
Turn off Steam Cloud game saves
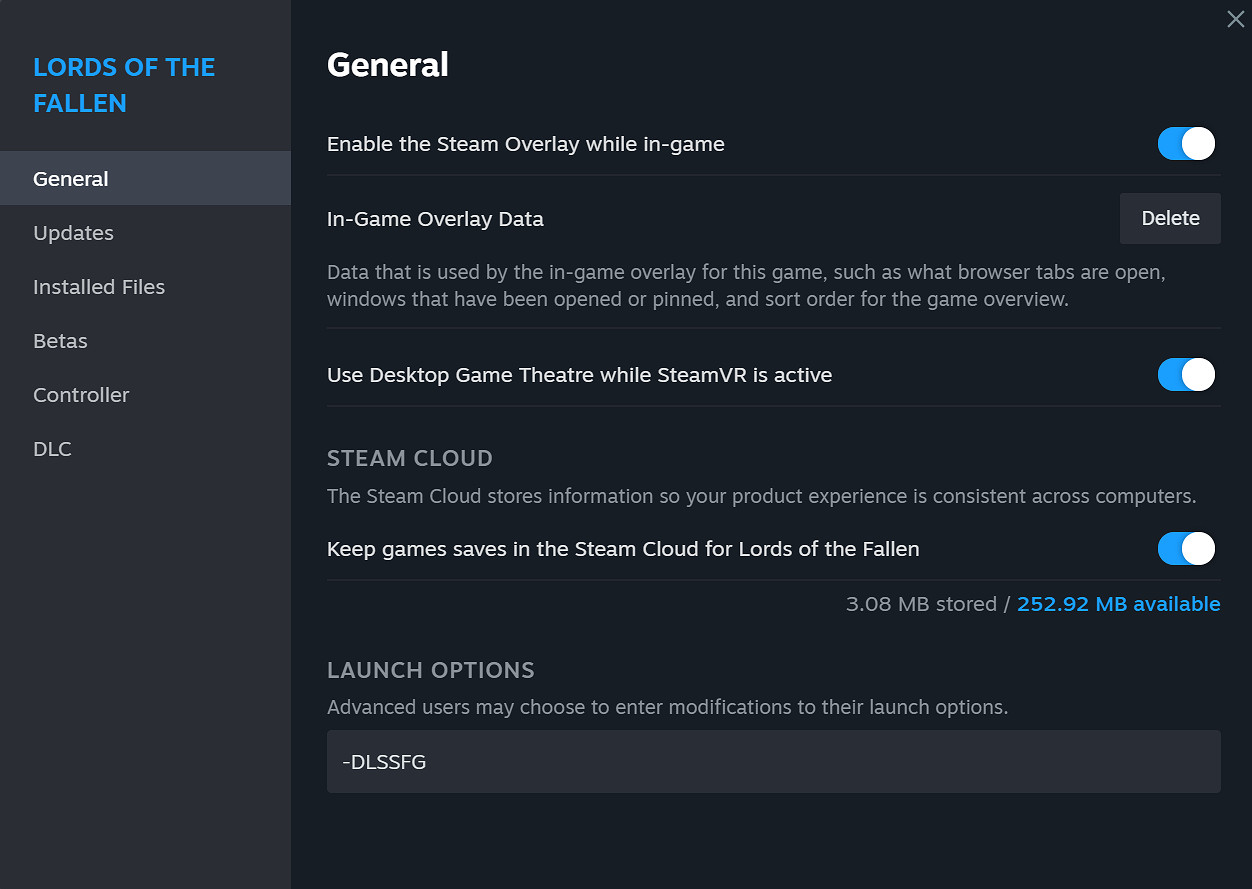tap(1186, 549)
